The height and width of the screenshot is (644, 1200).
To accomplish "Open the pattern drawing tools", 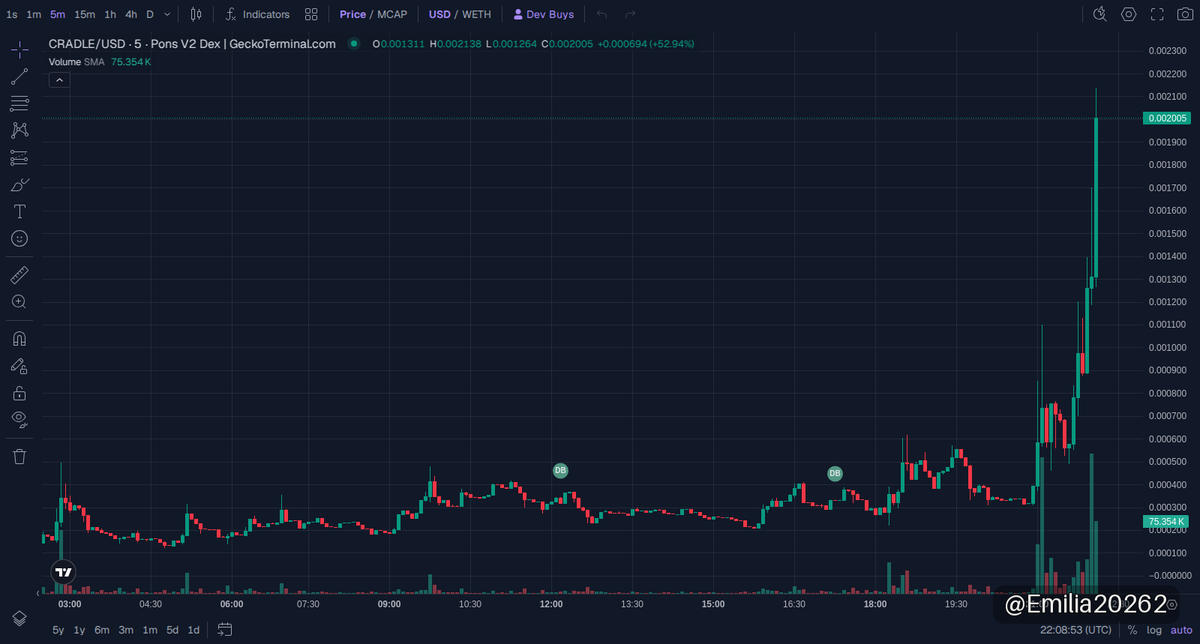I will (19, 130).
